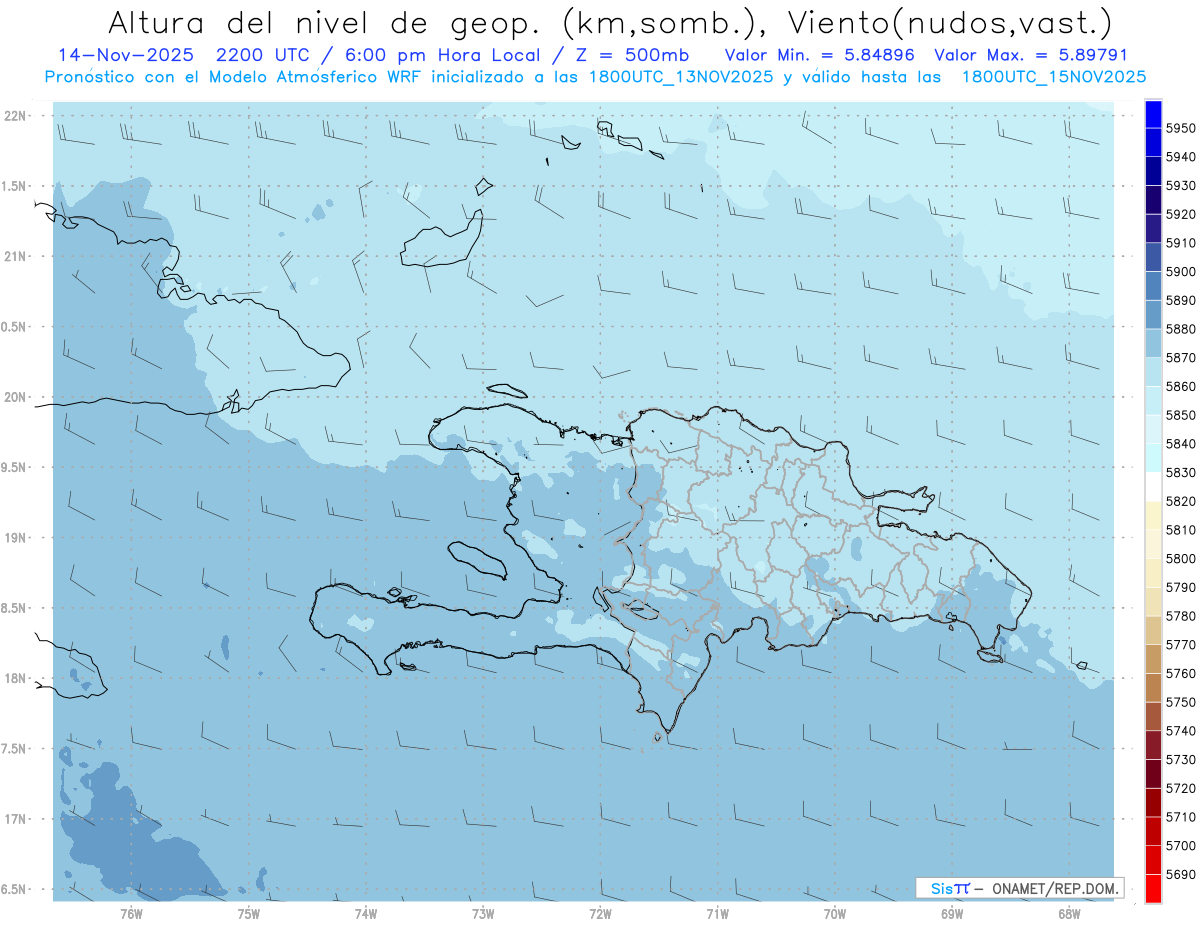
Task: Click the 5710 colorbar value
Action: [x=1180, y=818]
